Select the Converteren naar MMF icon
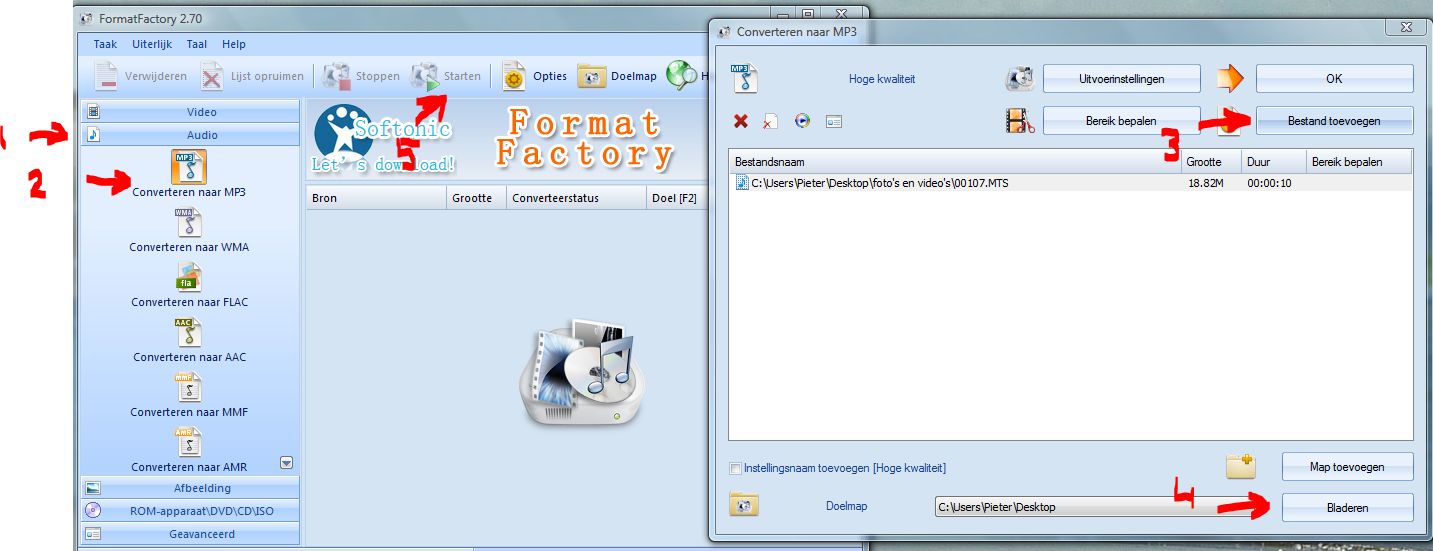The height and width of the screenshot is (551, 1433). pyautogui.click(x=189, y=388)
